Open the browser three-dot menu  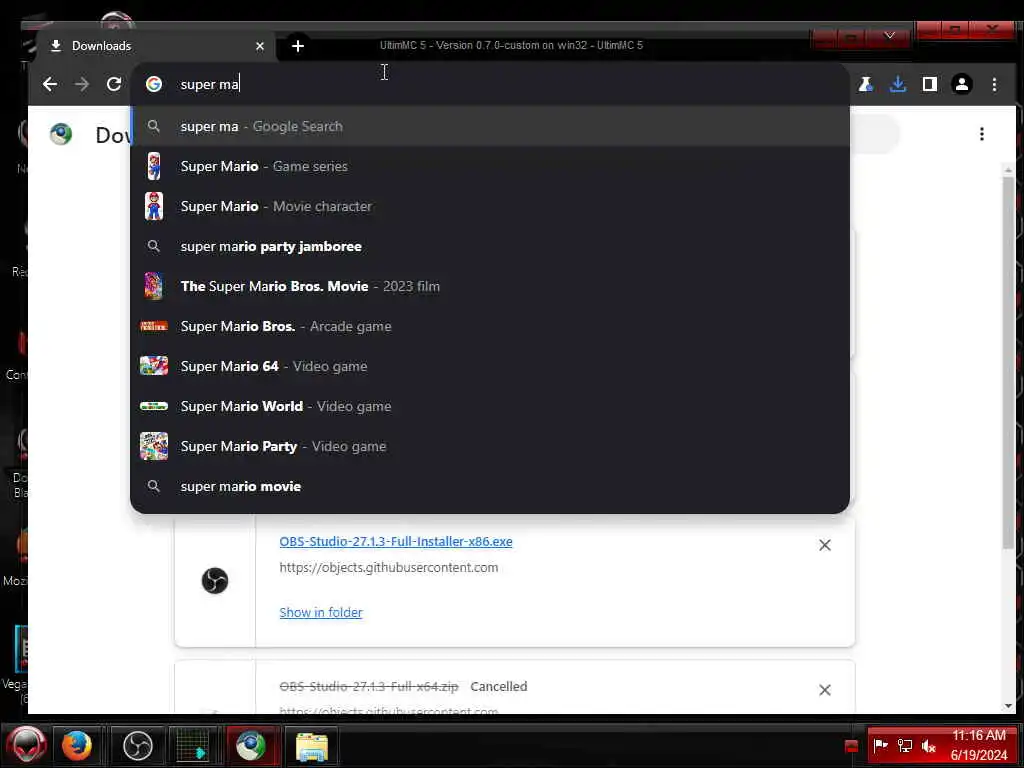click(994, 84)
